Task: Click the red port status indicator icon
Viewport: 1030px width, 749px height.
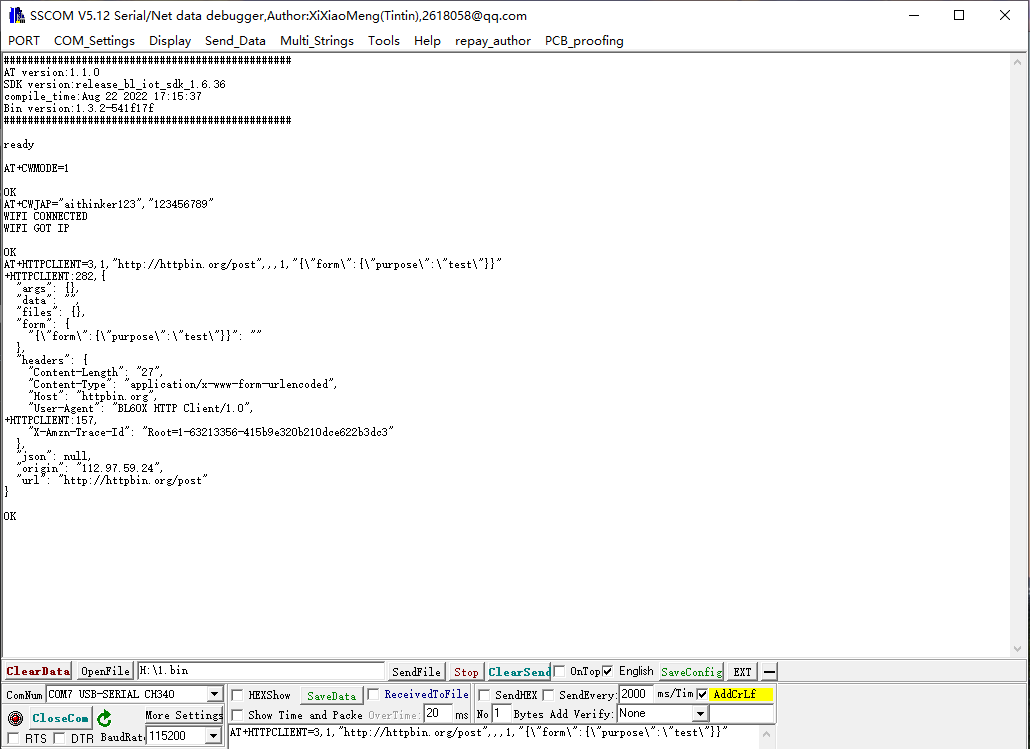Action: click(16, 717)
